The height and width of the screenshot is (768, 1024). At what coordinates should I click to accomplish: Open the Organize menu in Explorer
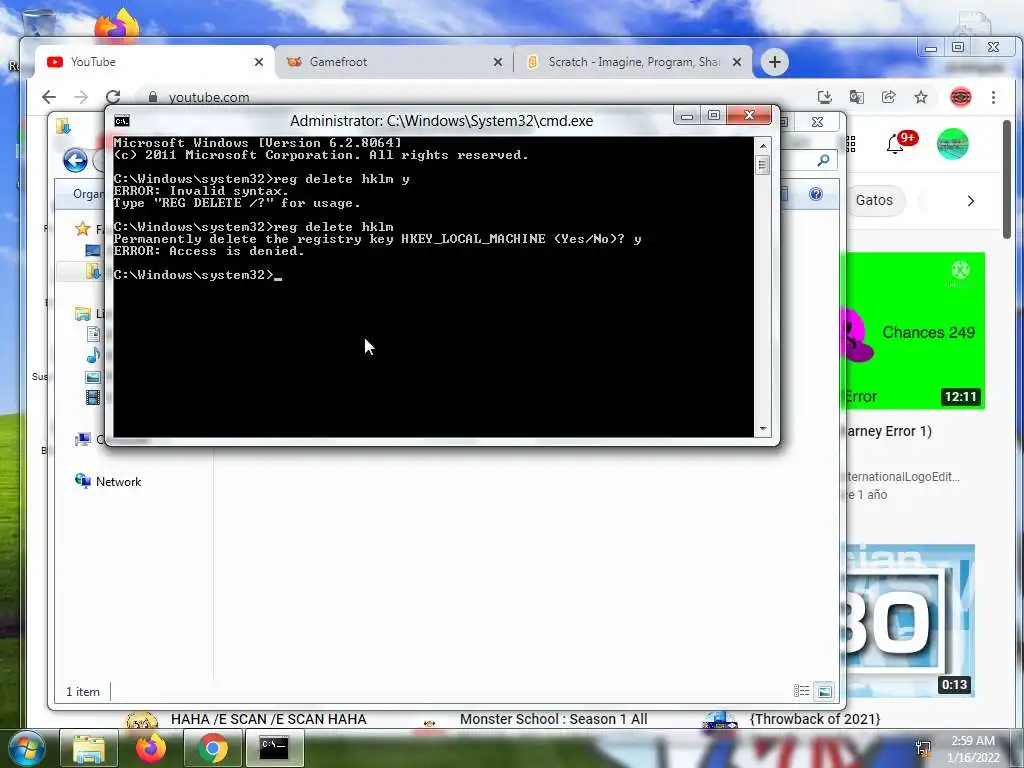(88, 194)
